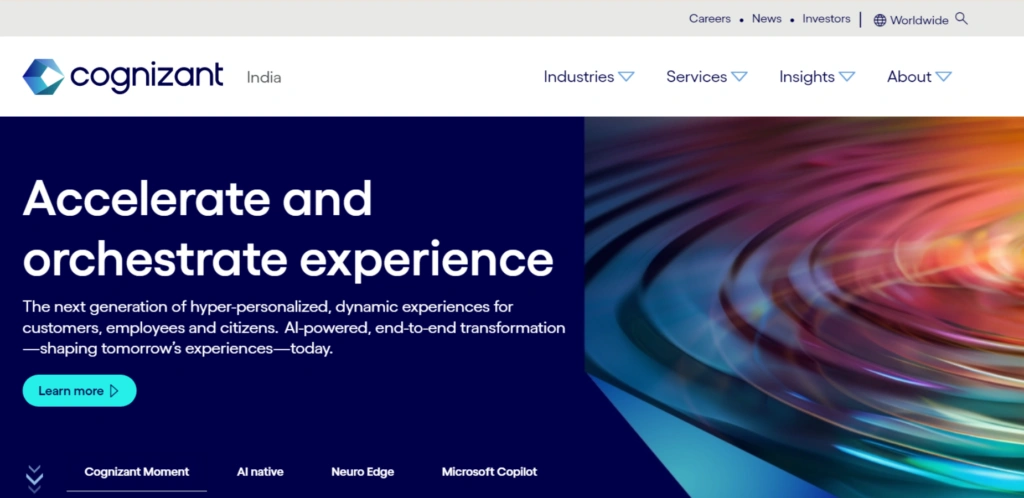Open the Careers link
The width and height of the screenshot is (1024, 498).
[709, 19]
